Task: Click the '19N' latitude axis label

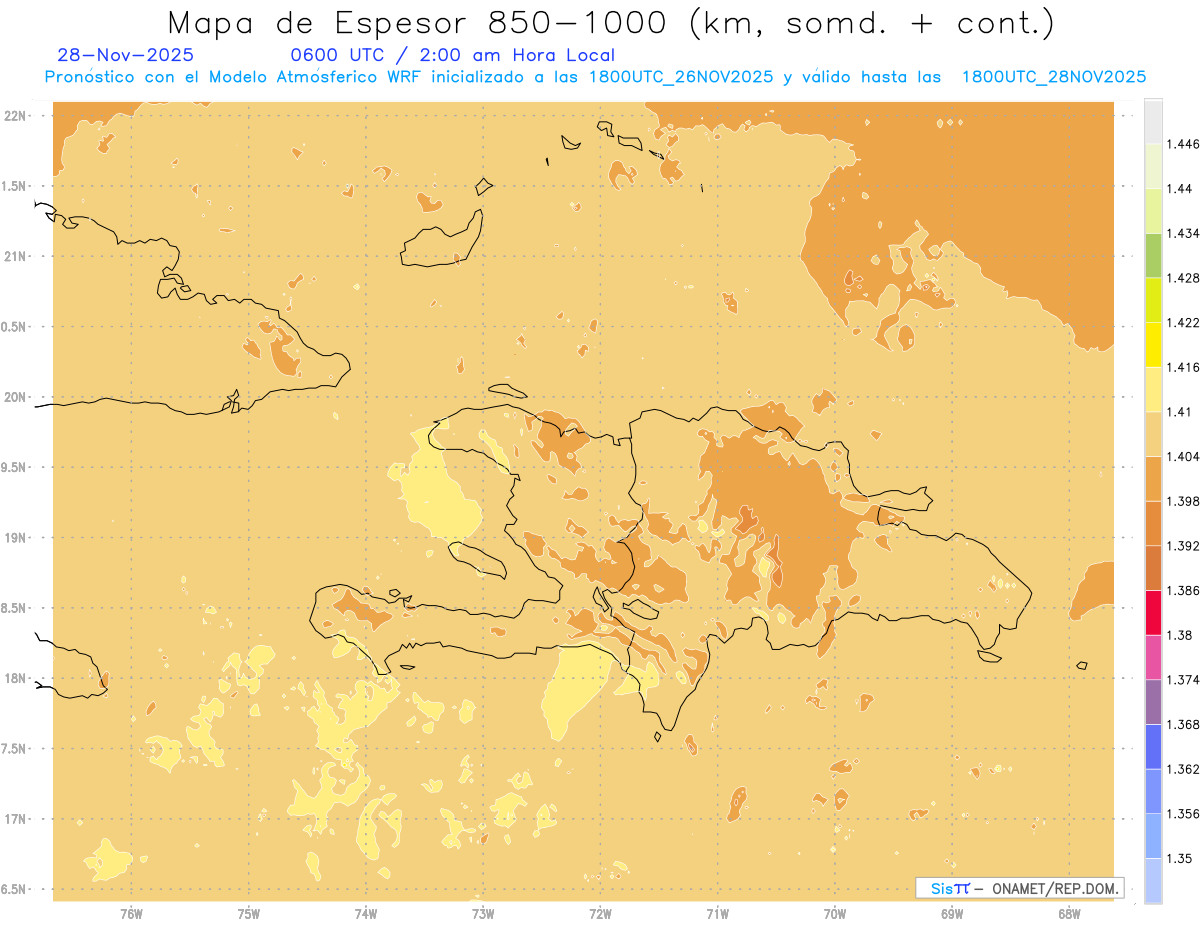Action: pyautogui.click(x=14, y=537)
